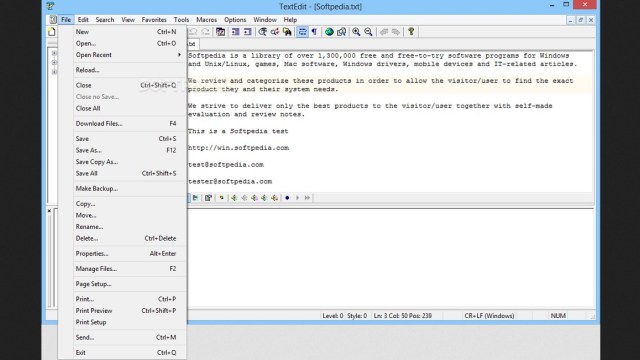Click the Zoom Out magnifier icon
Screen dimensions: 640x360
(369, 32)
